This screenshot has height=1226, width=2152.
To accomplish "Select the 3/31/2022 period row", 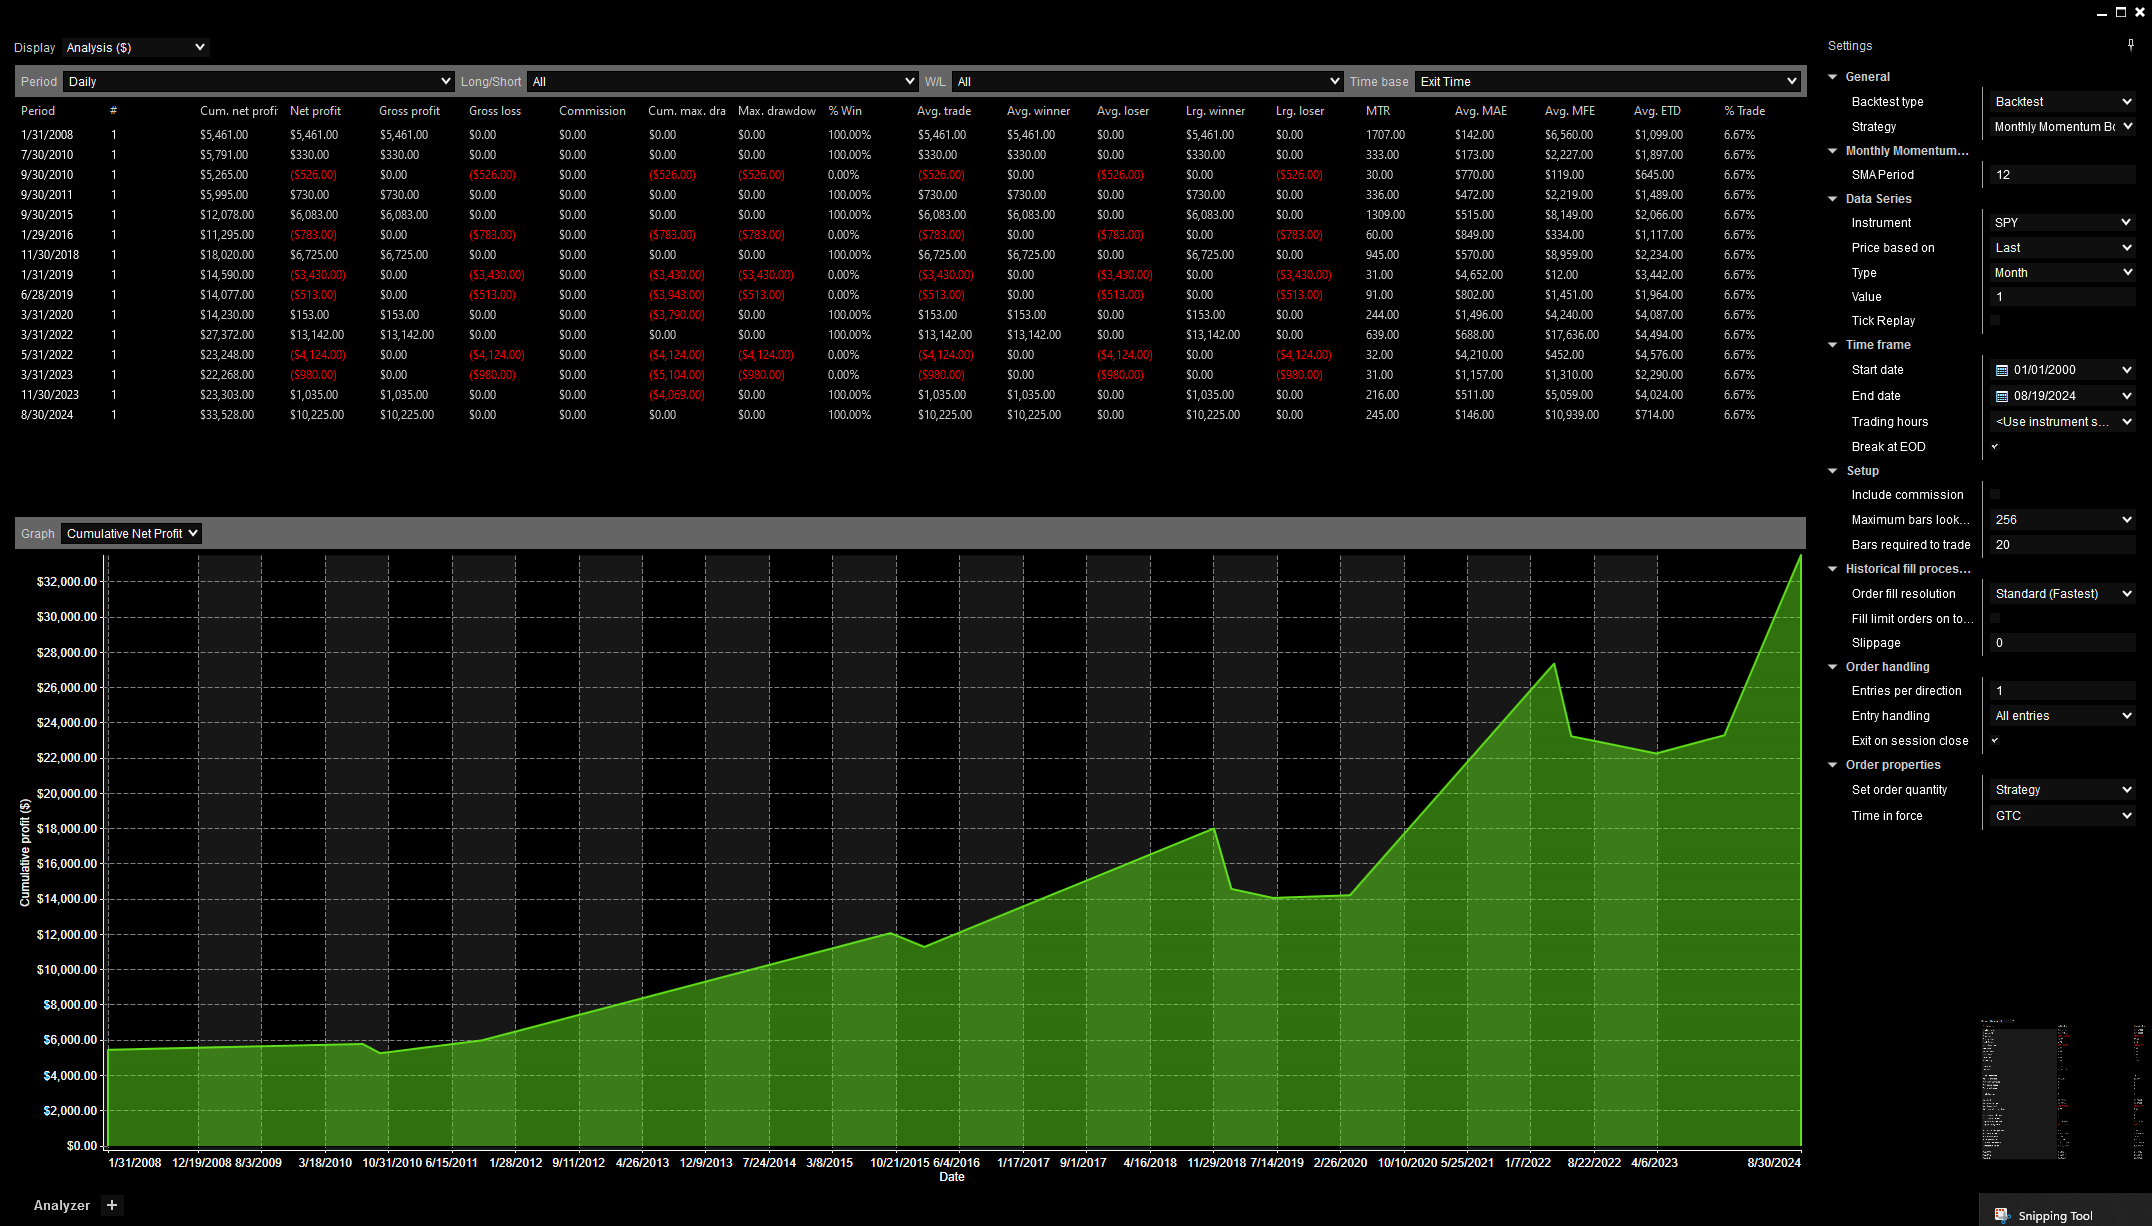I will [x=910, y=335].
